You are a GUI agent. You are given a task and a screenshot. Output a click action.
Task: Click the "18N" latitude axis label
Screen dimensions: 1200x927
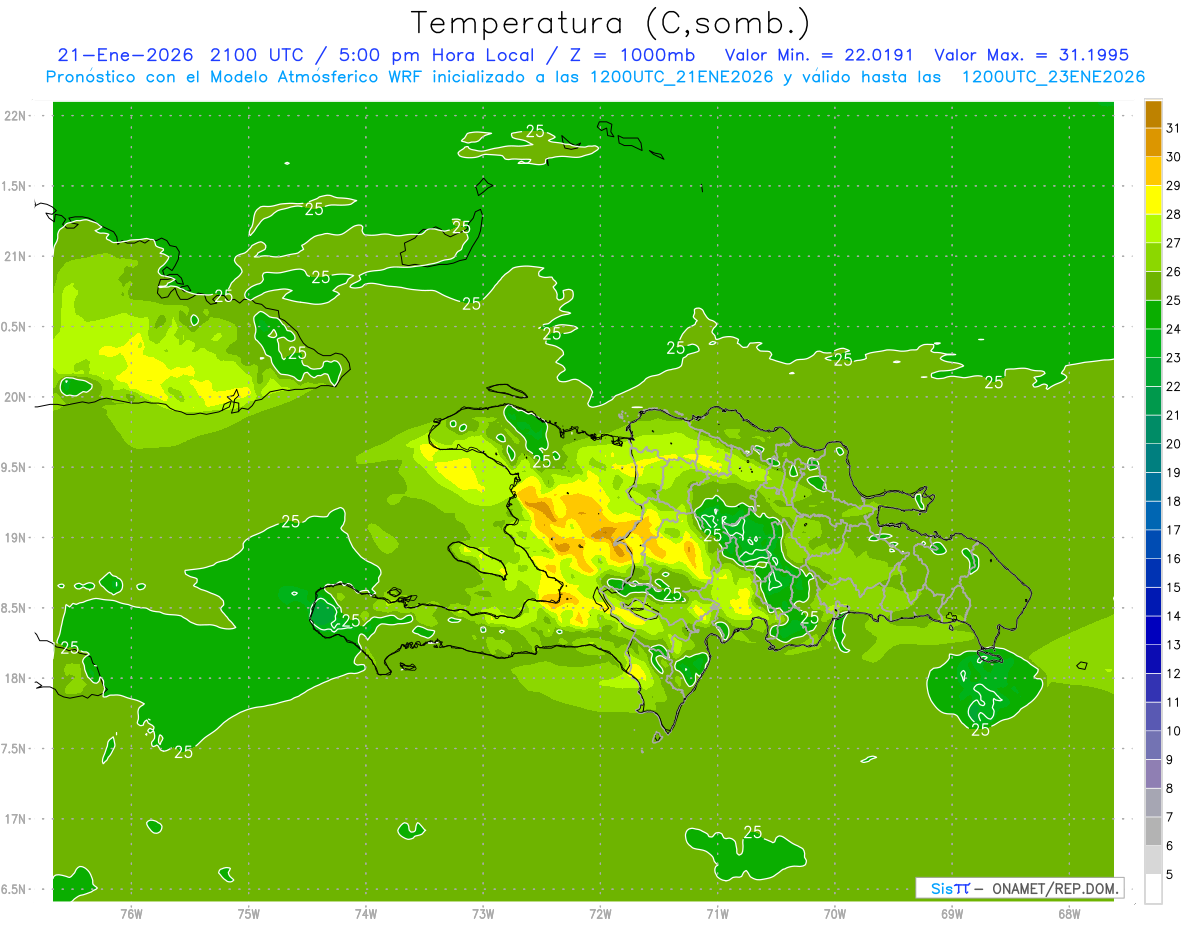click(x=14, y=678)
